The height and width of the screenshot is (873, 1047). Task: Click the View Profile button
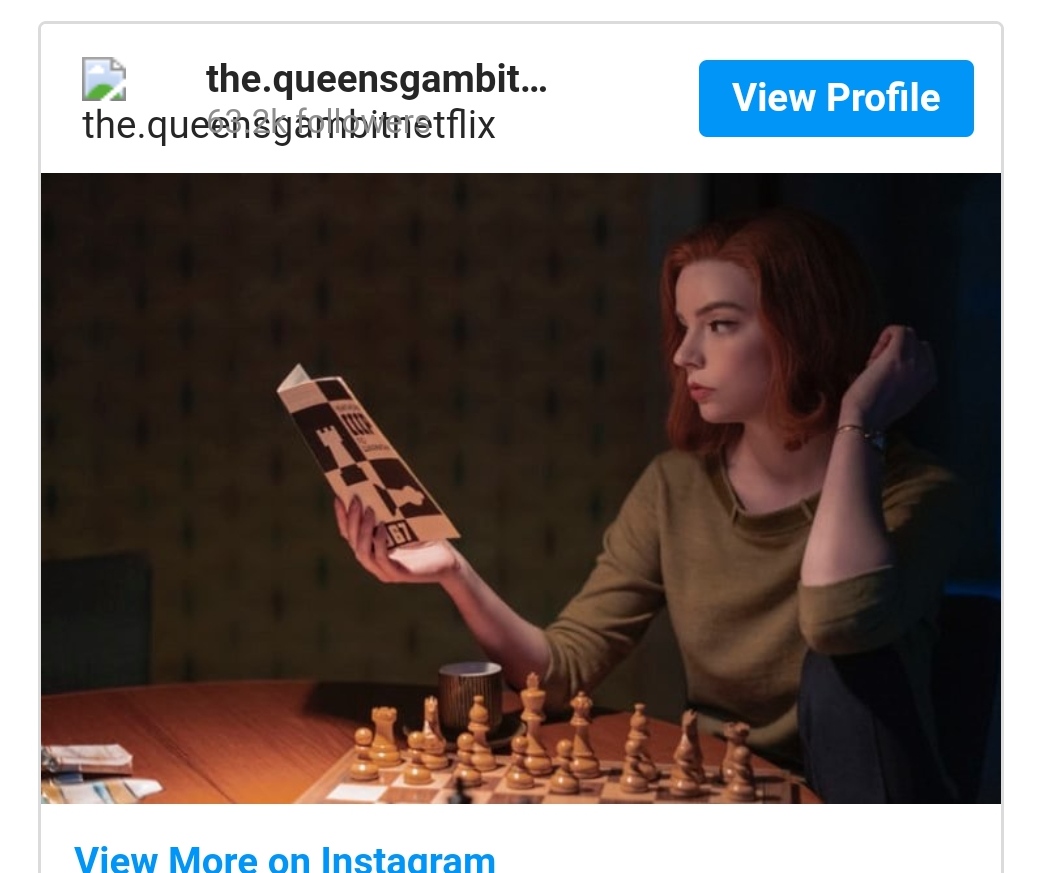(x=836, y=98)
